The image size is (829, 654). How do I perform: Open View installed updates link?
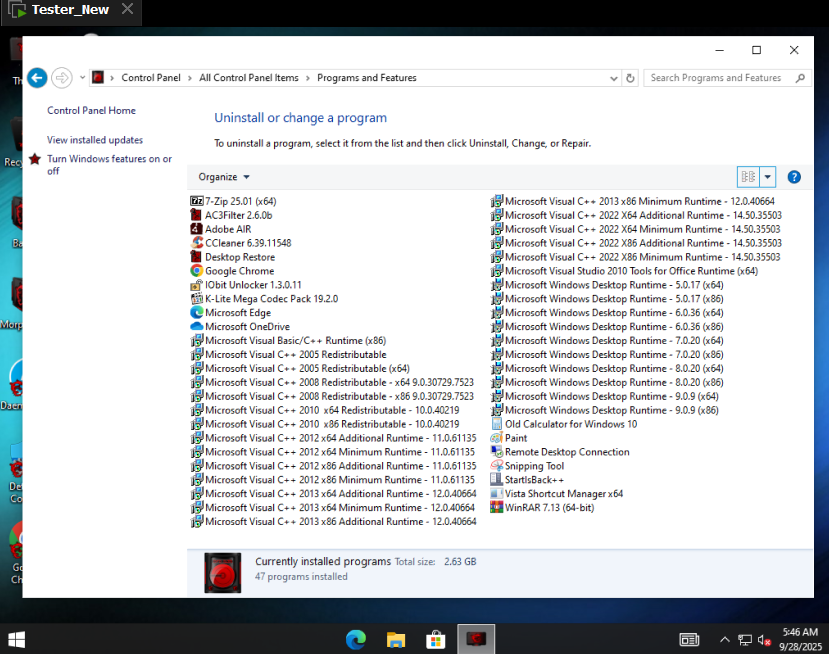[95, 140]
